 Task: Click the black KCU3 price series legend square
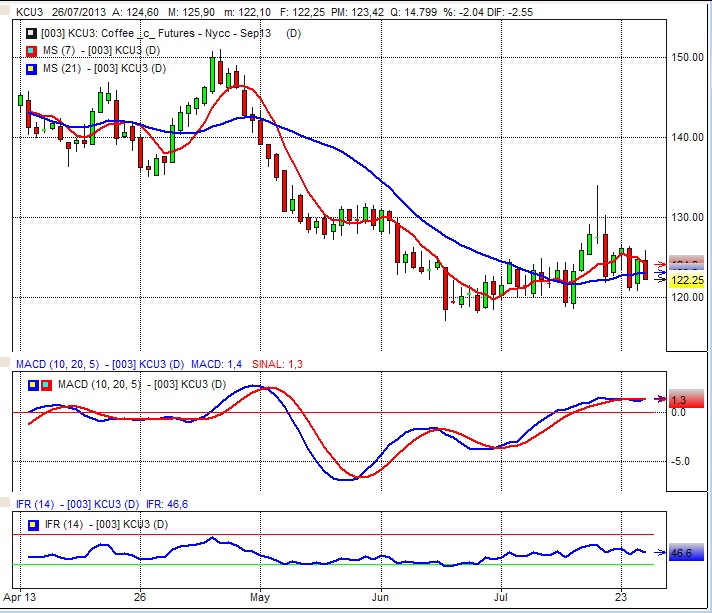tap(30, 34)
